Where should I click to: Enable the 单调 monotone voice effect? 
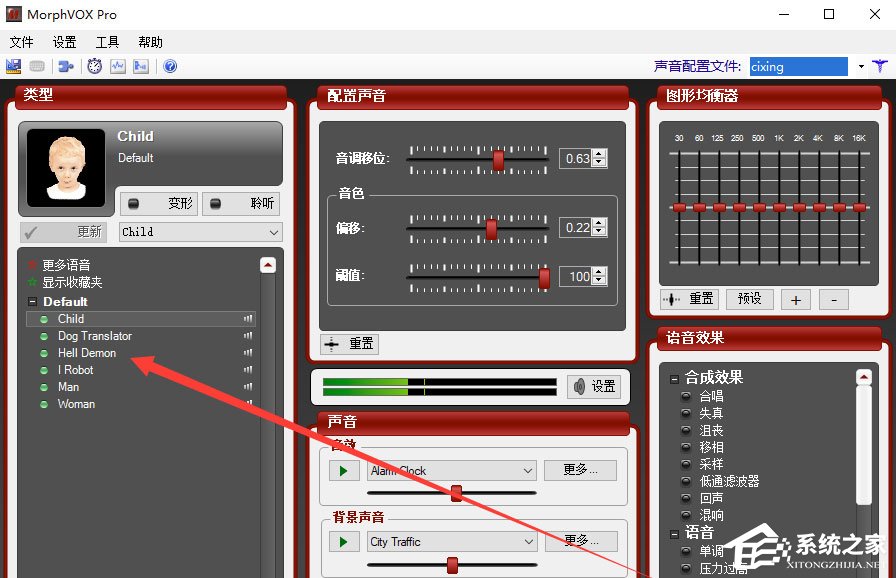(x=686, y=551)
